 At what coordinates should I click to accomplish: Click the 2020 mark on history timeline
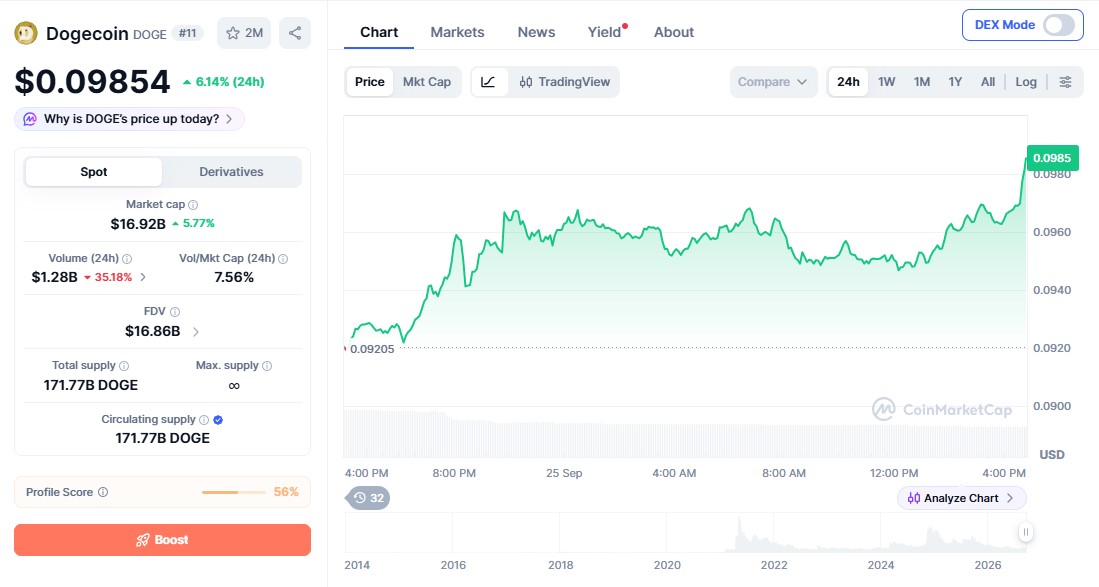(667, 565)
